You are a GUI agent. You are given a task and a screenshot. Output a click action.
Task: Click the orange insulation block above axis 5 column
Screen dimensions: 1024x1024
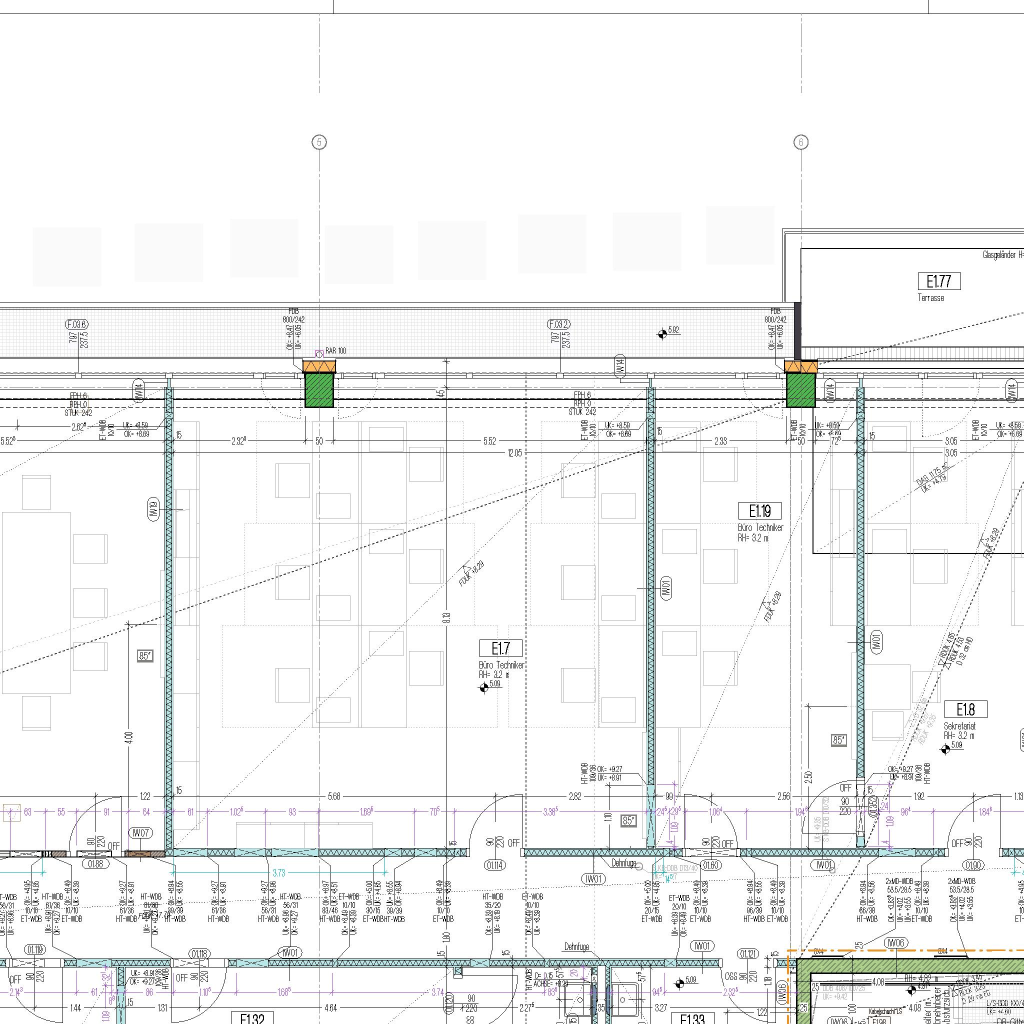coord(319,367)
